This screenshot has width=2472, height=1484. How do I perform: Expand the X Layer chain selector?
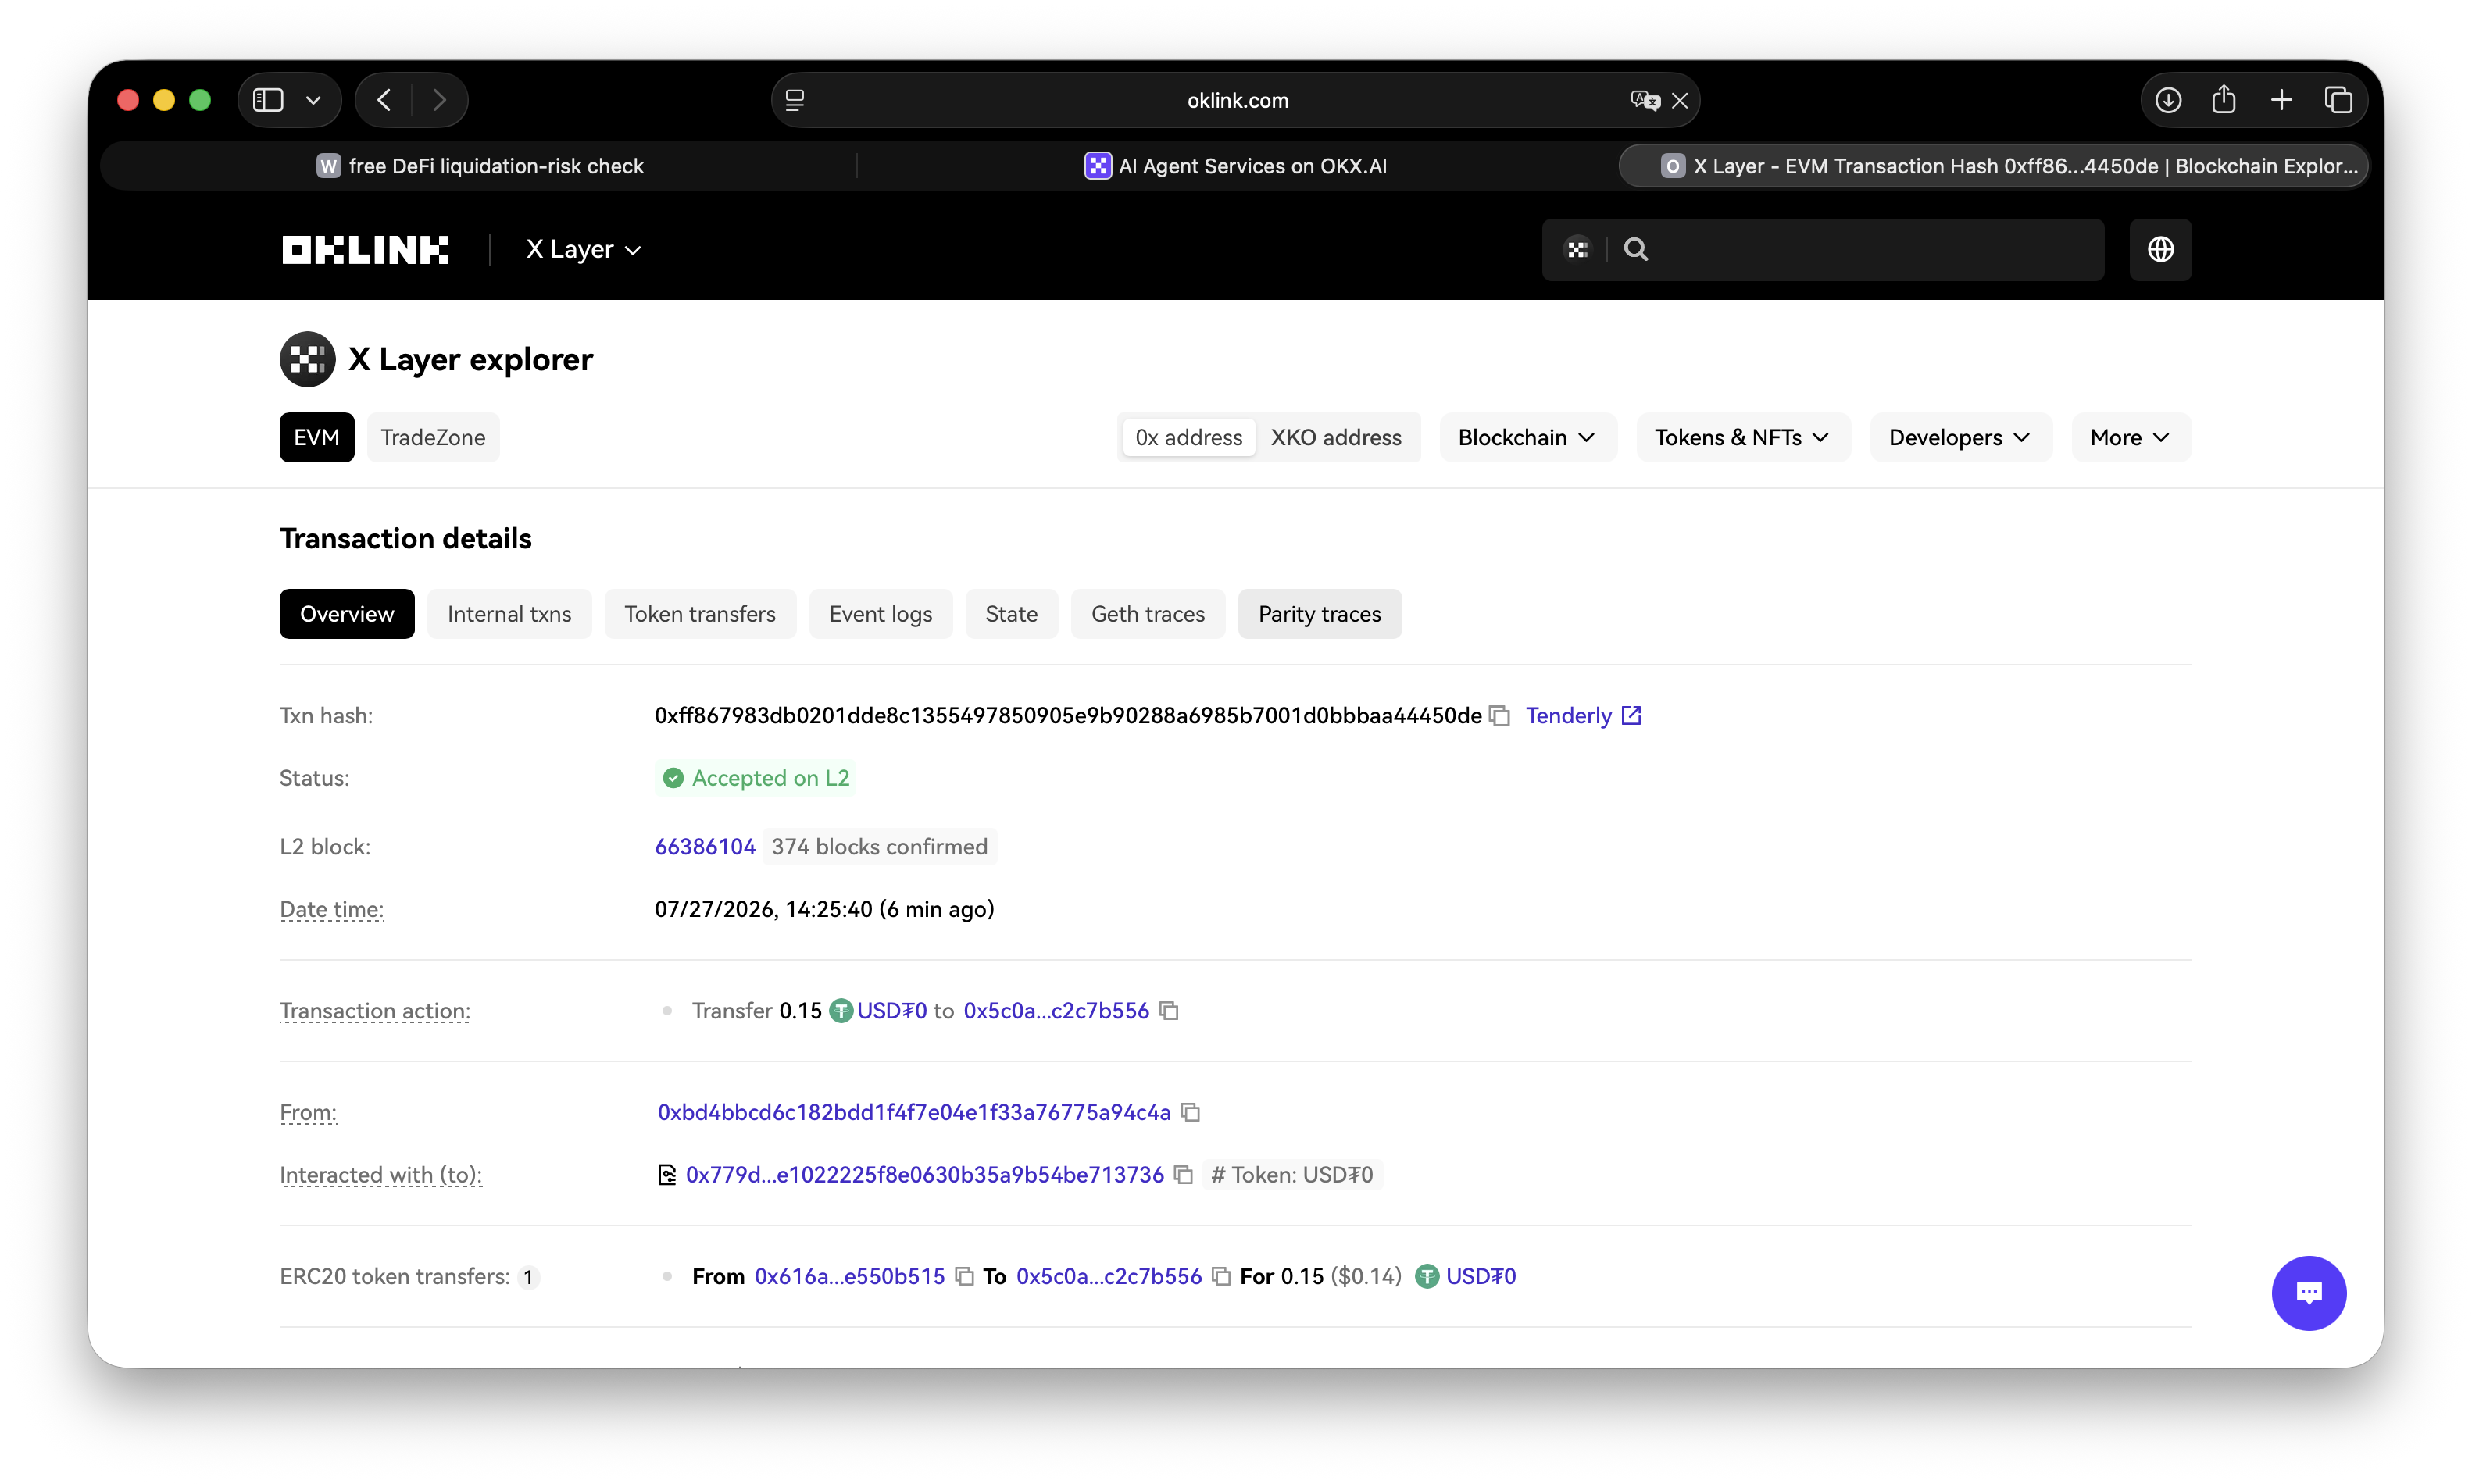click(x=584, y=250)
